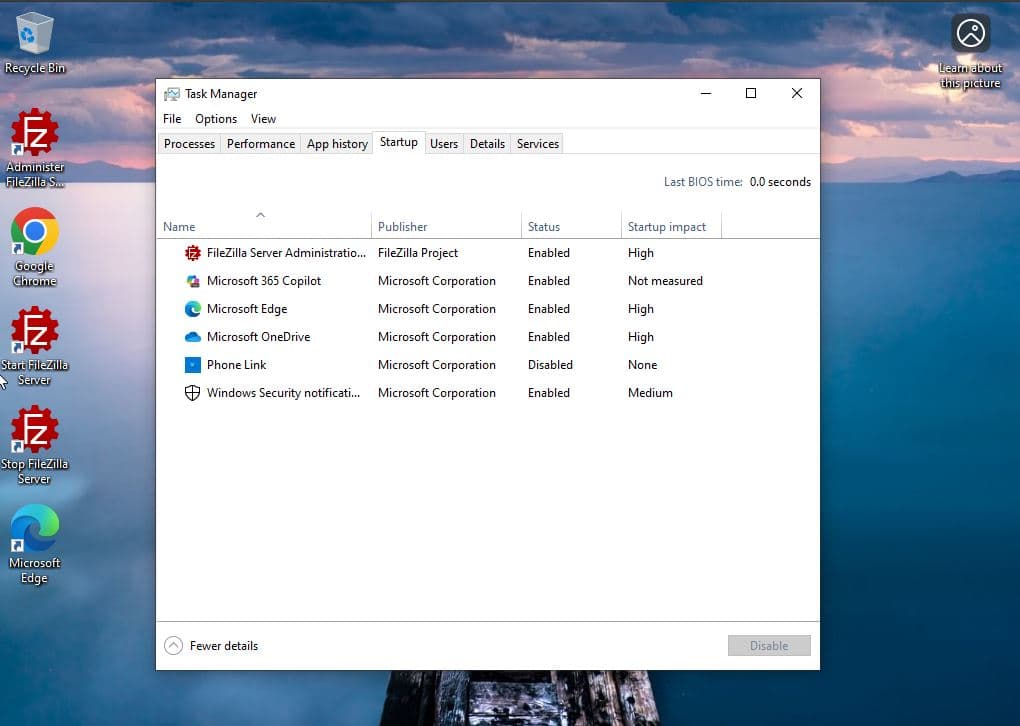Open the Recycle Bin desktop icon
This screenshot has height=726, width=1020.
coord(34,34)
